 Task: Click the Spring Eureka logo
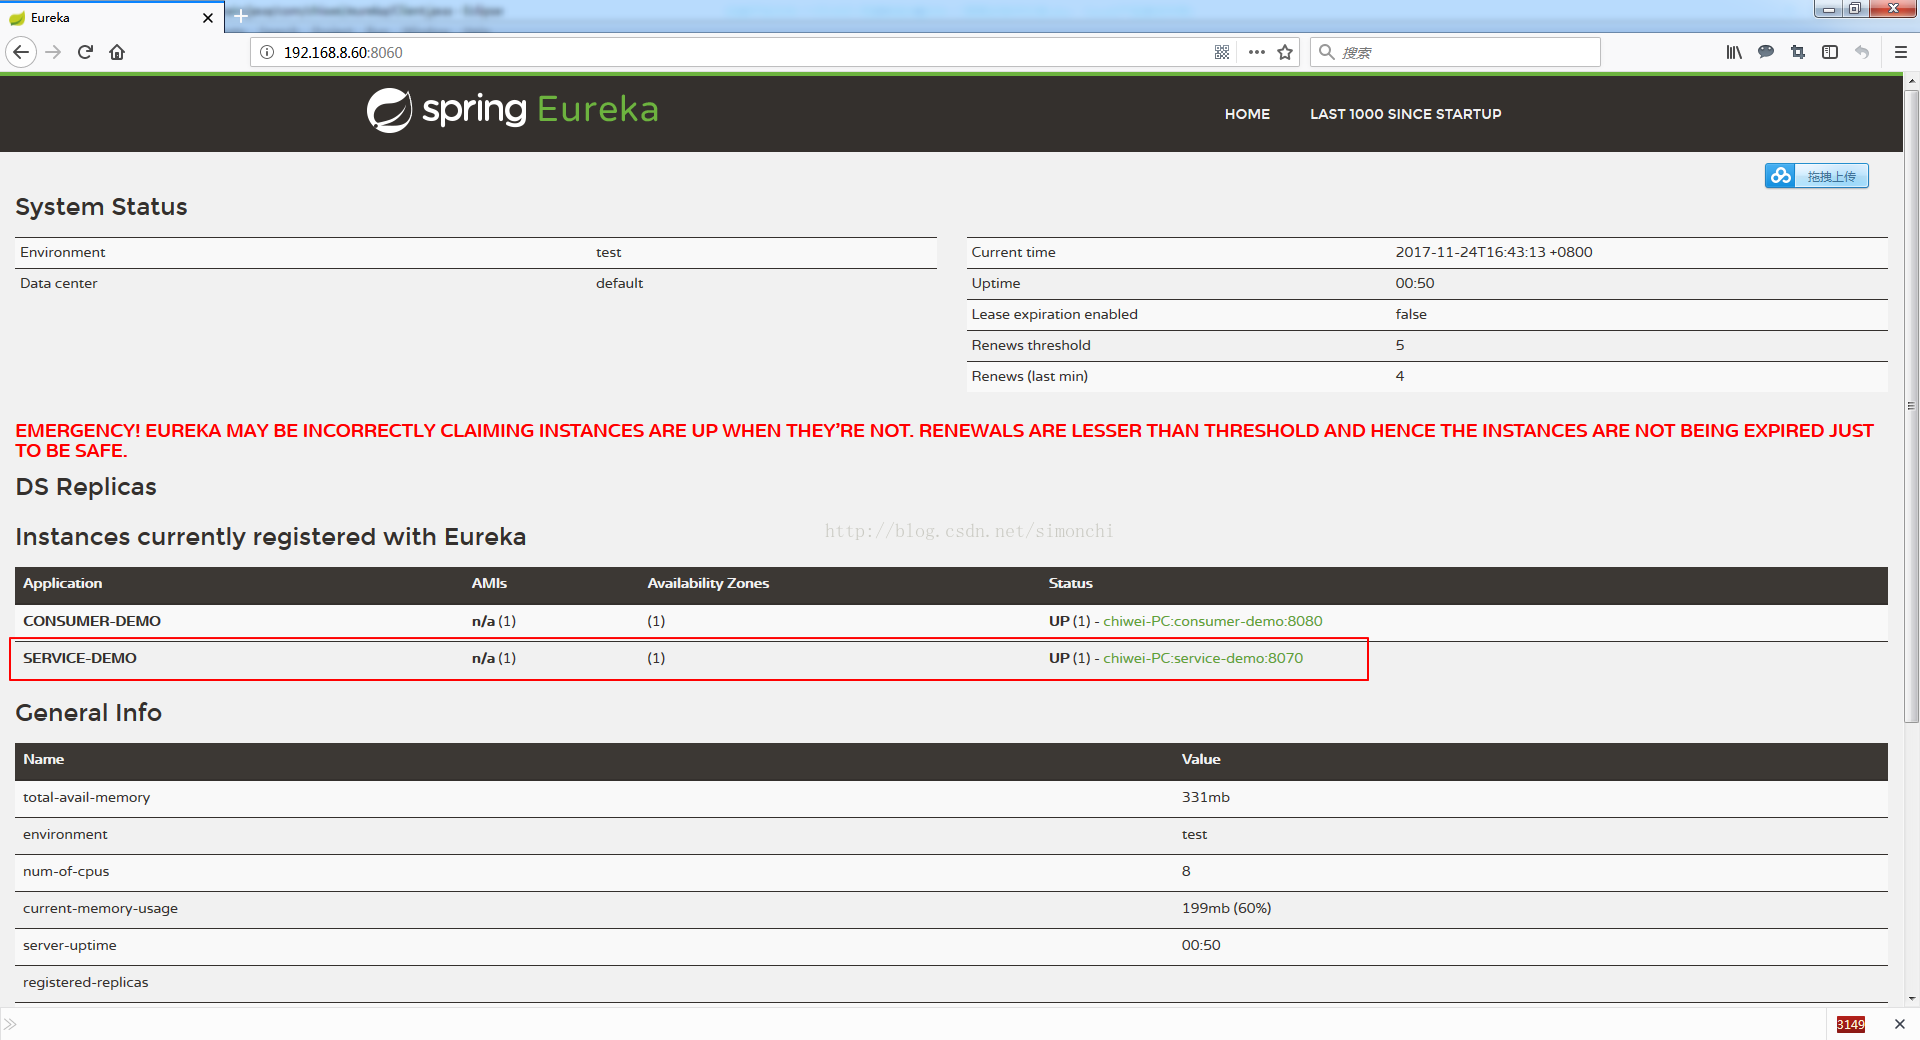click(512, 110)
